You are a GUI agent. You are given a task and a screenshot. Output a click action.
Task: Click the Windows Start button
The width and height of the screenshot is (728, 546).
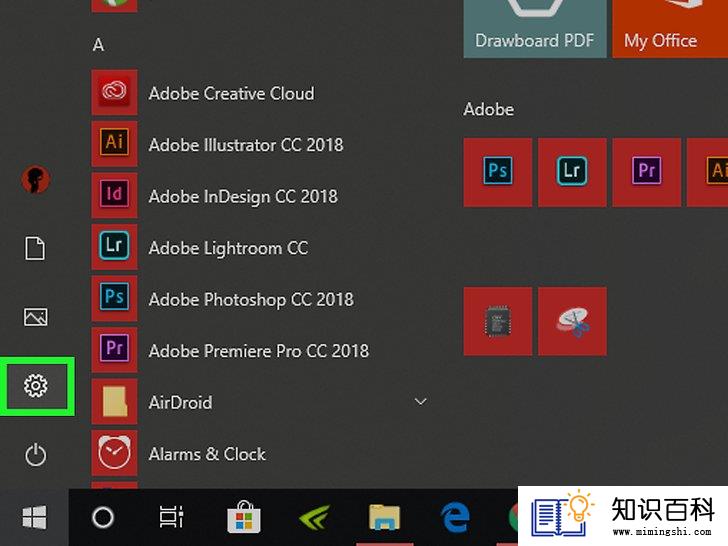[x=34, y=517]
